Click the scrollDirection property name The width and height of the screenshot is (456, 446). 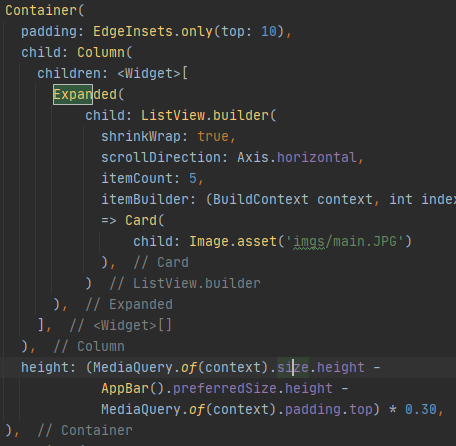point(161,157)
